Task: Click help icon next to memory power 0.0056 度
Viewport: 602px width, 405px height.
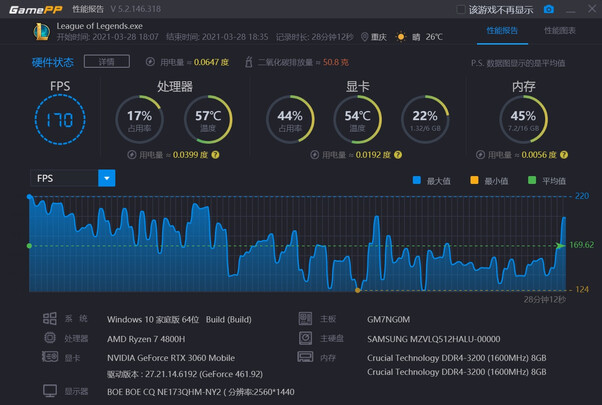Action: [564, 155]
